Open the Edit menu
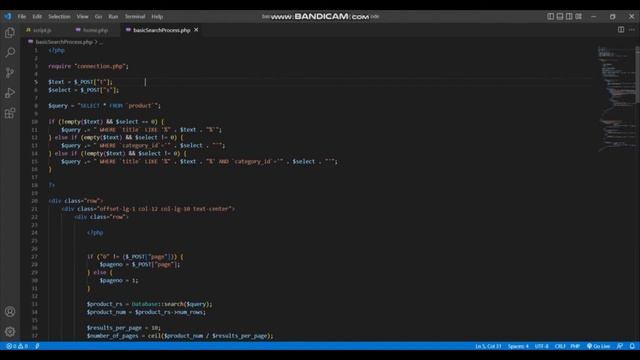Screen dimensions: 640x360 point(37,17)
